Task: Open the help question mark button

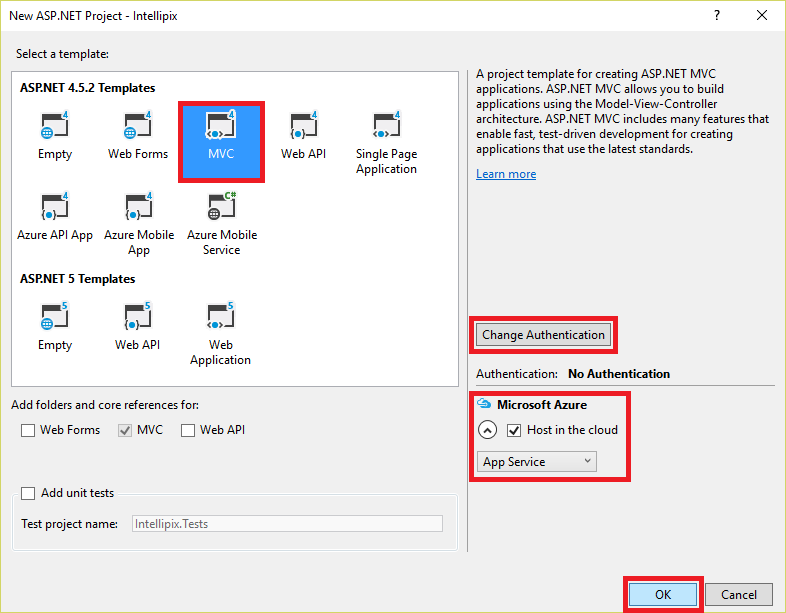Action: tap(717, 16)
